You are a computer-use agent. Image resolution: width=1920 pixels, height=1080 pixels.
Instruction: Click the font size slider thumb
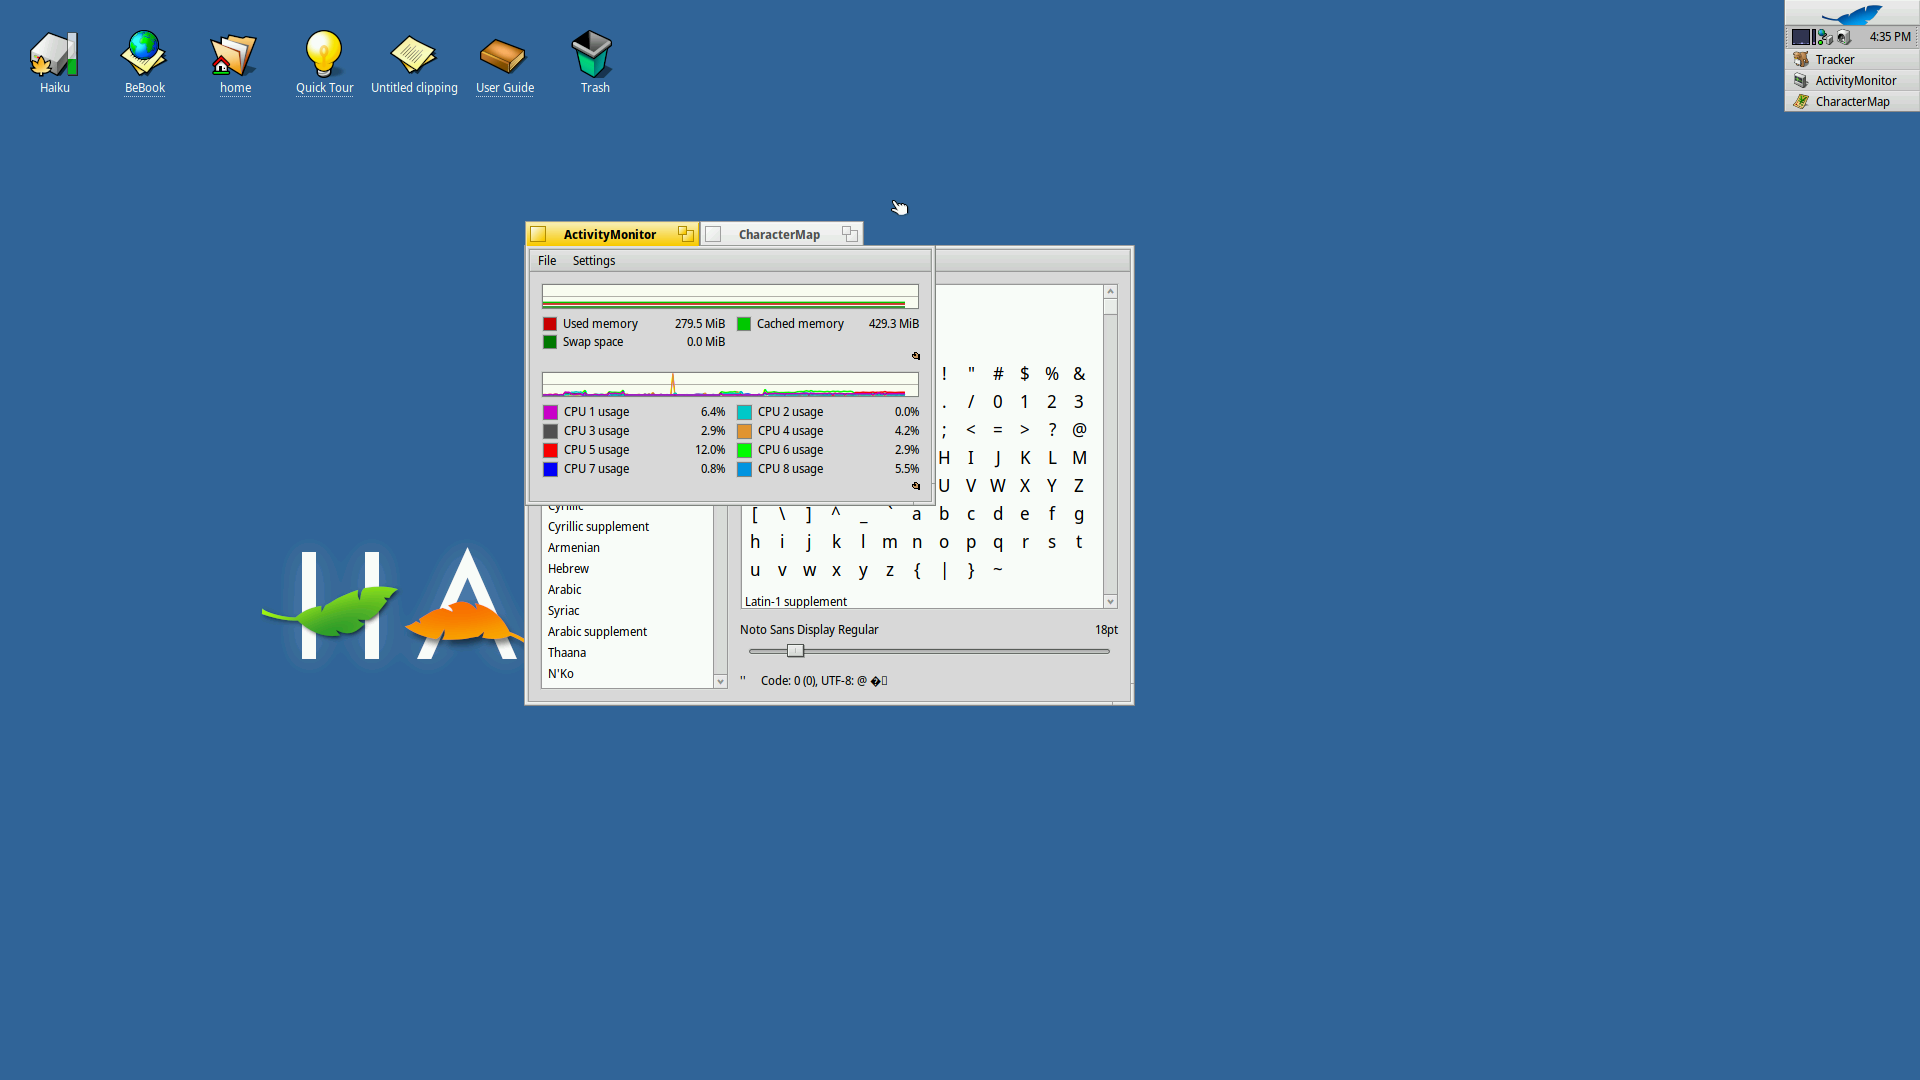tap(795, 651)
